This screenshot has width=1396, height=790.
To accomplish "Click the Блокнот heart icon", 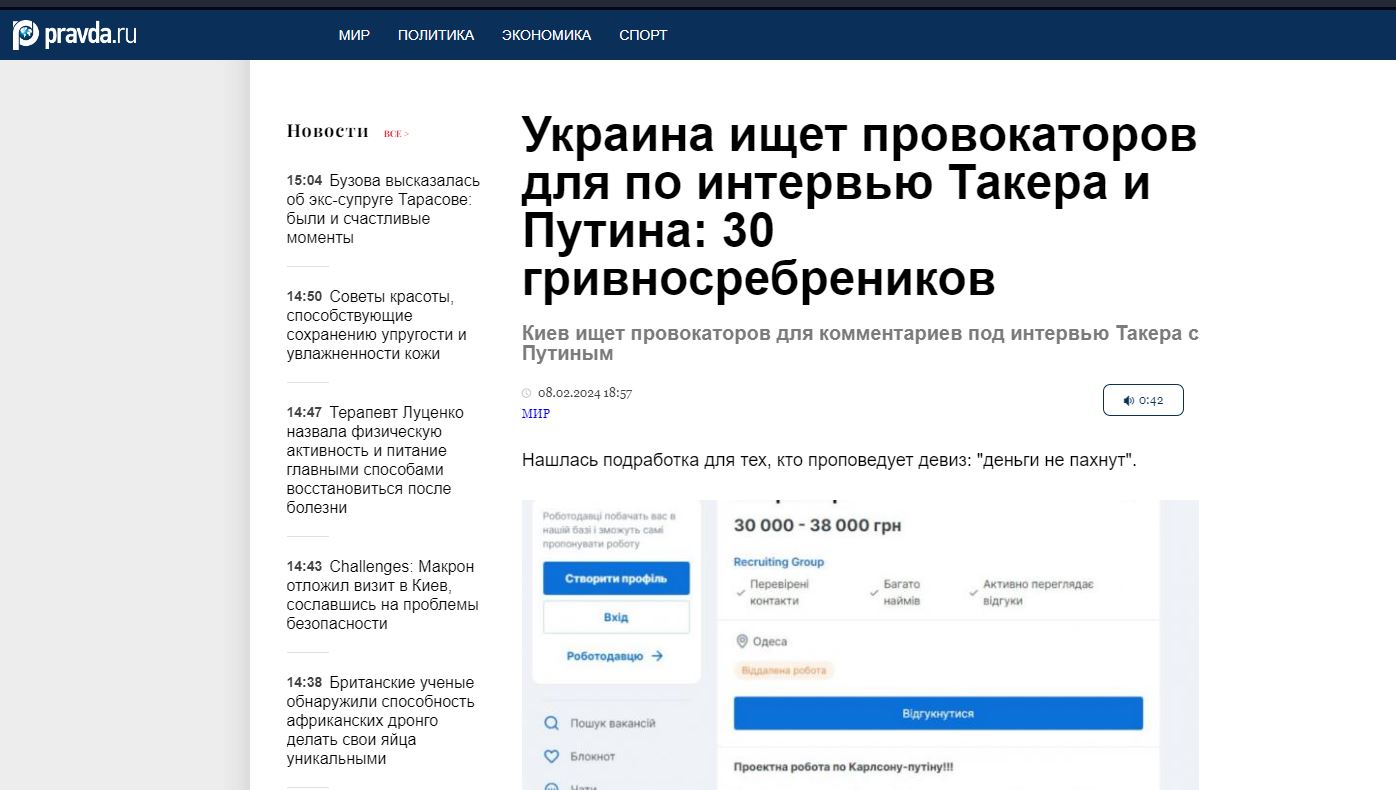I will click(551, 756).
